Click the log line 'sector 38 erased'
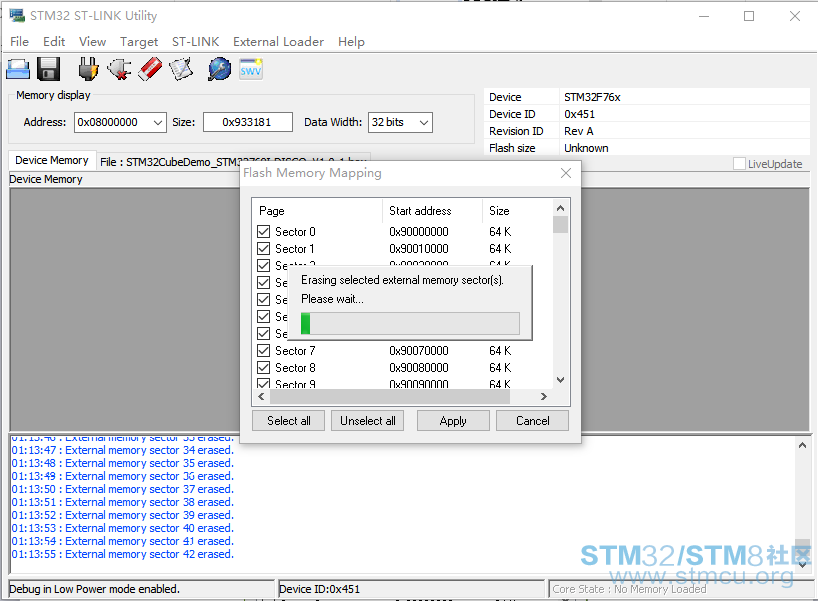 point(123,502)
